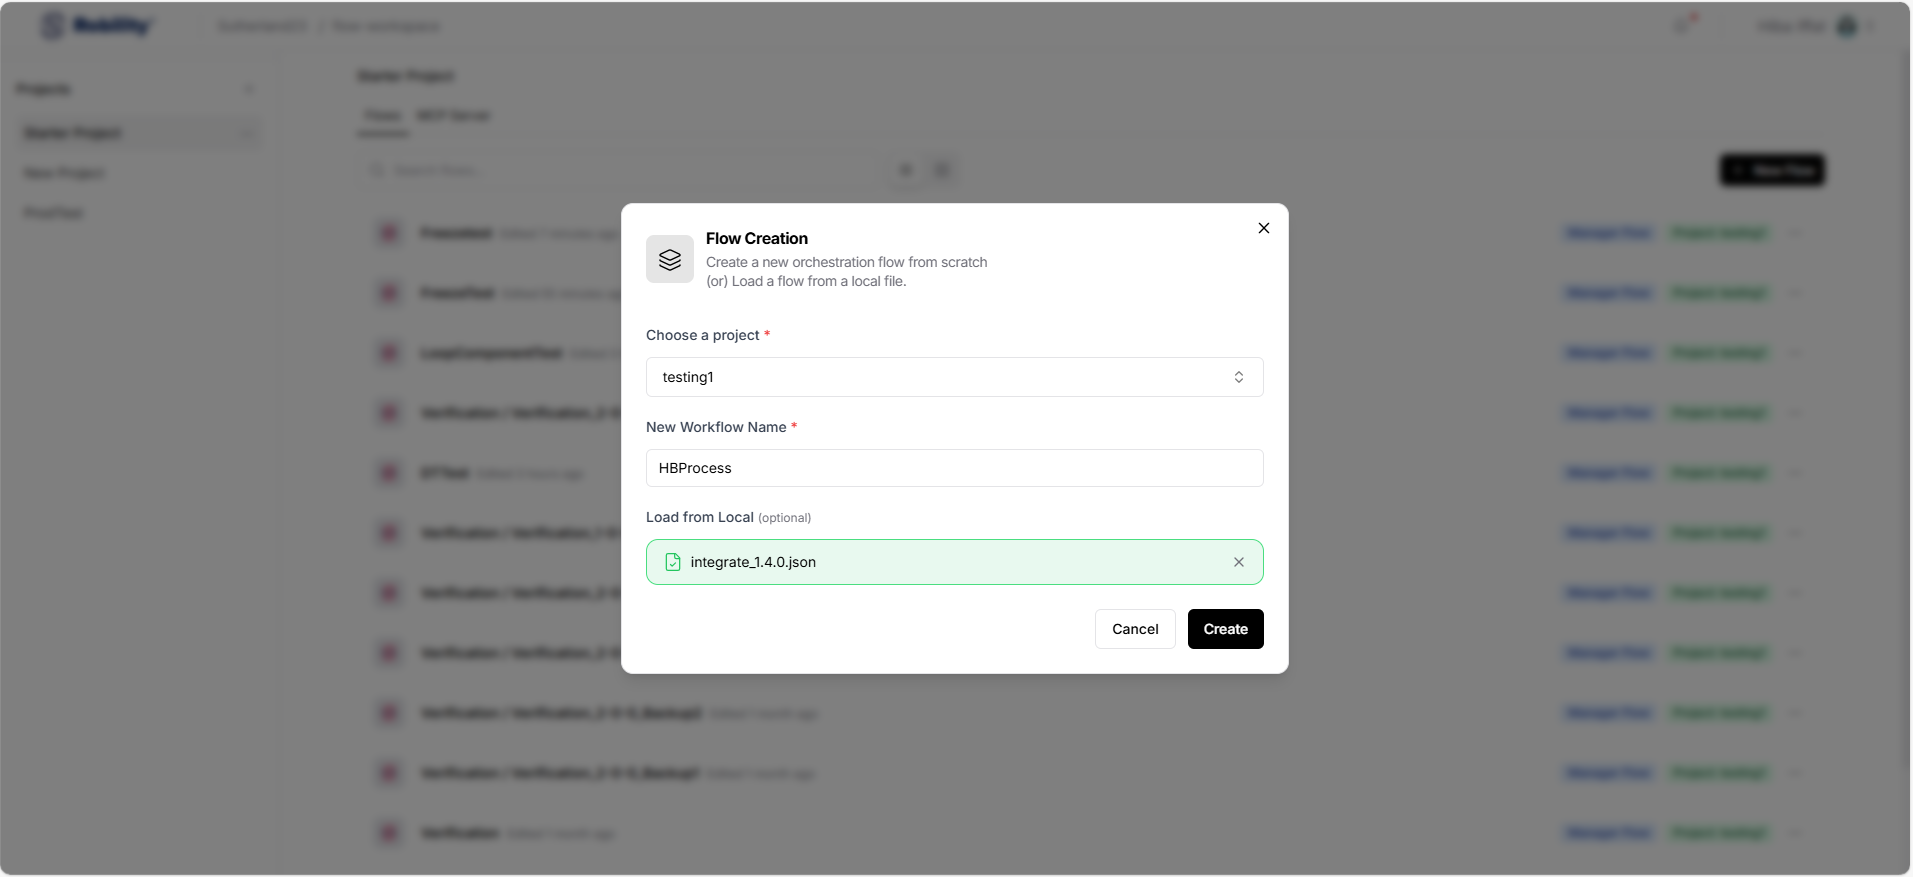Expand the Choose a project dropdown

click(953, 377)
